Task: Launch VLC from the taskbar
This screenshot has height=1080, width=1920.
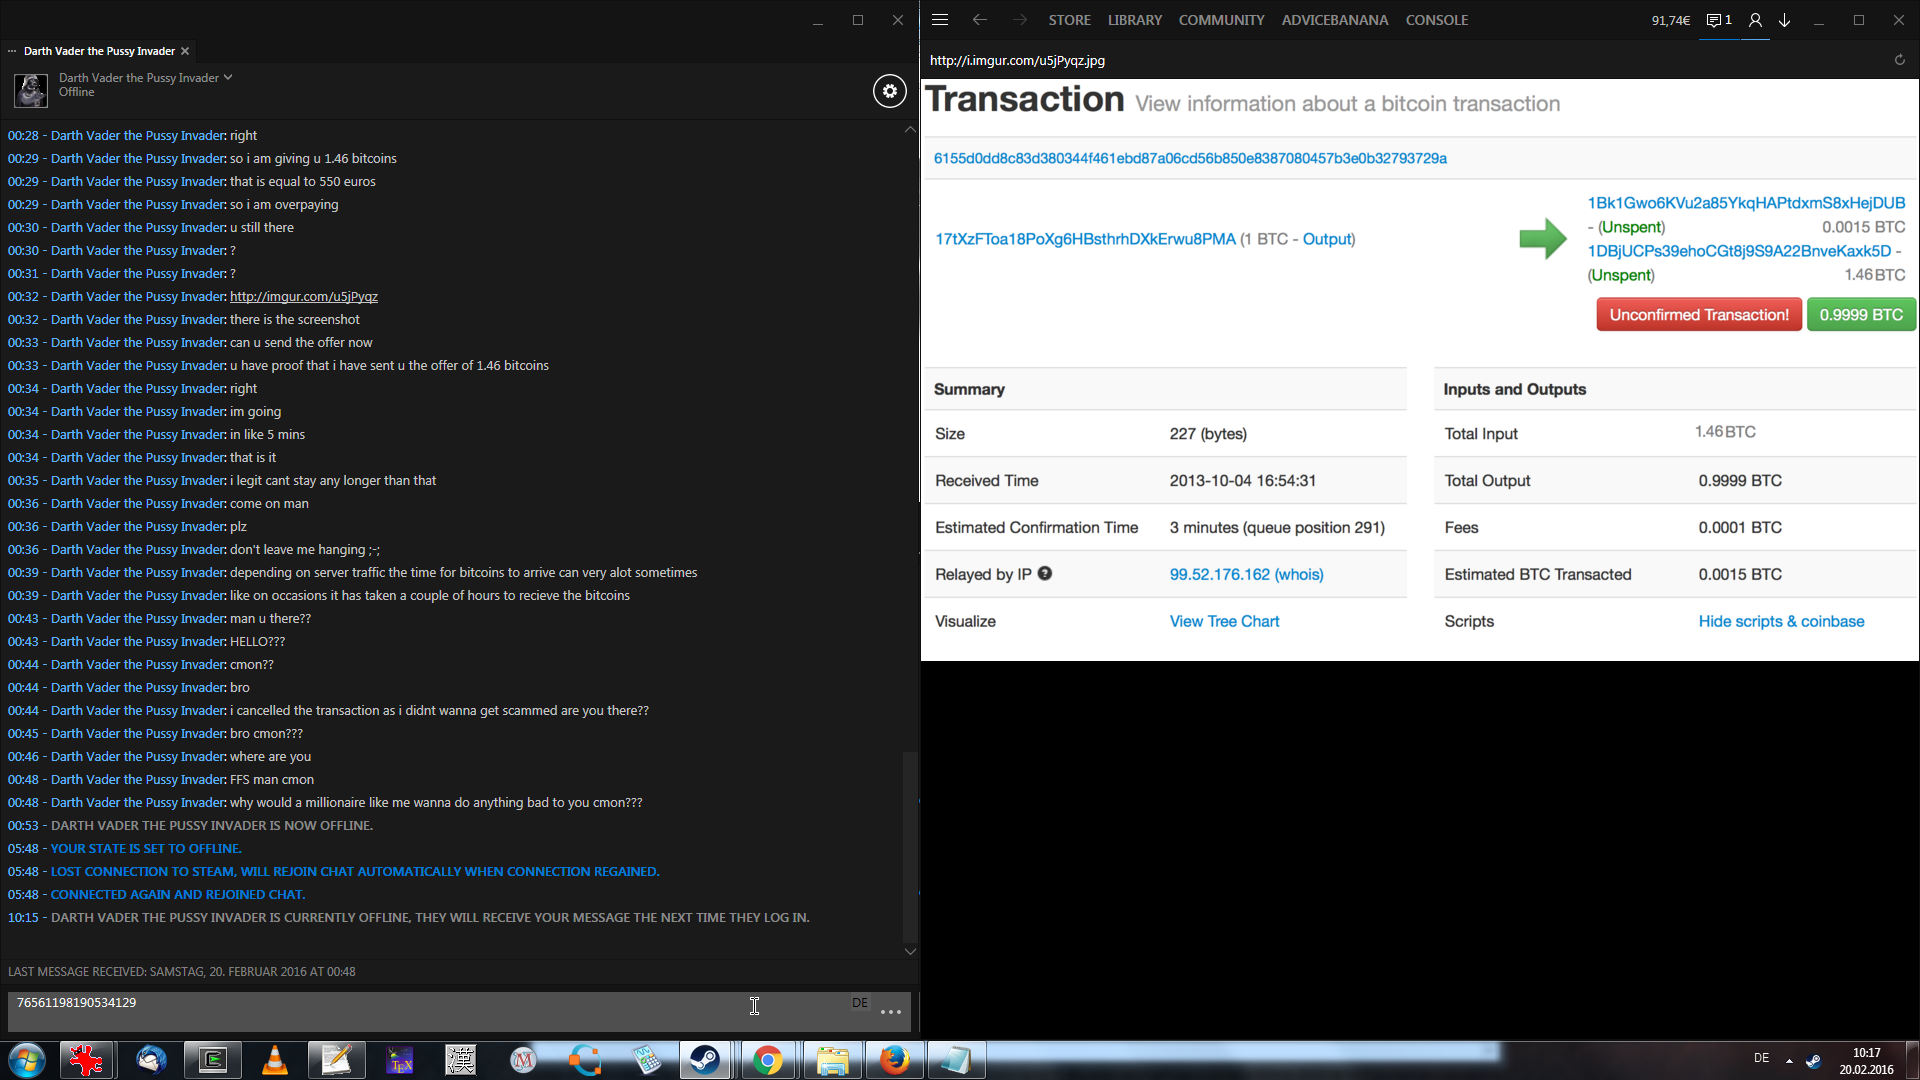Action: pyautogui.click(x=274, y=1060)
